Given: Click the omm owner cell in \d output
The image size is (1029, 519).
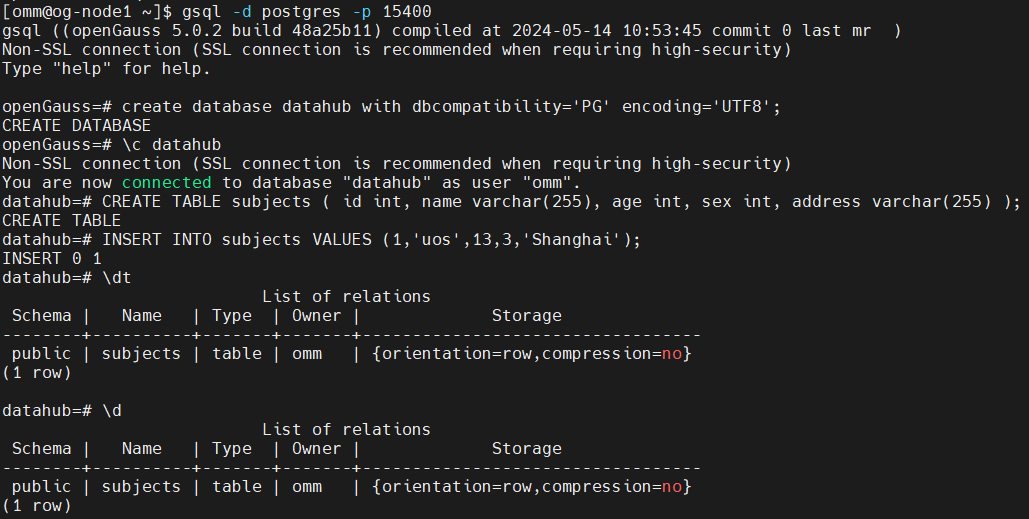Looking at the screenshot, I should click(307, 487).
